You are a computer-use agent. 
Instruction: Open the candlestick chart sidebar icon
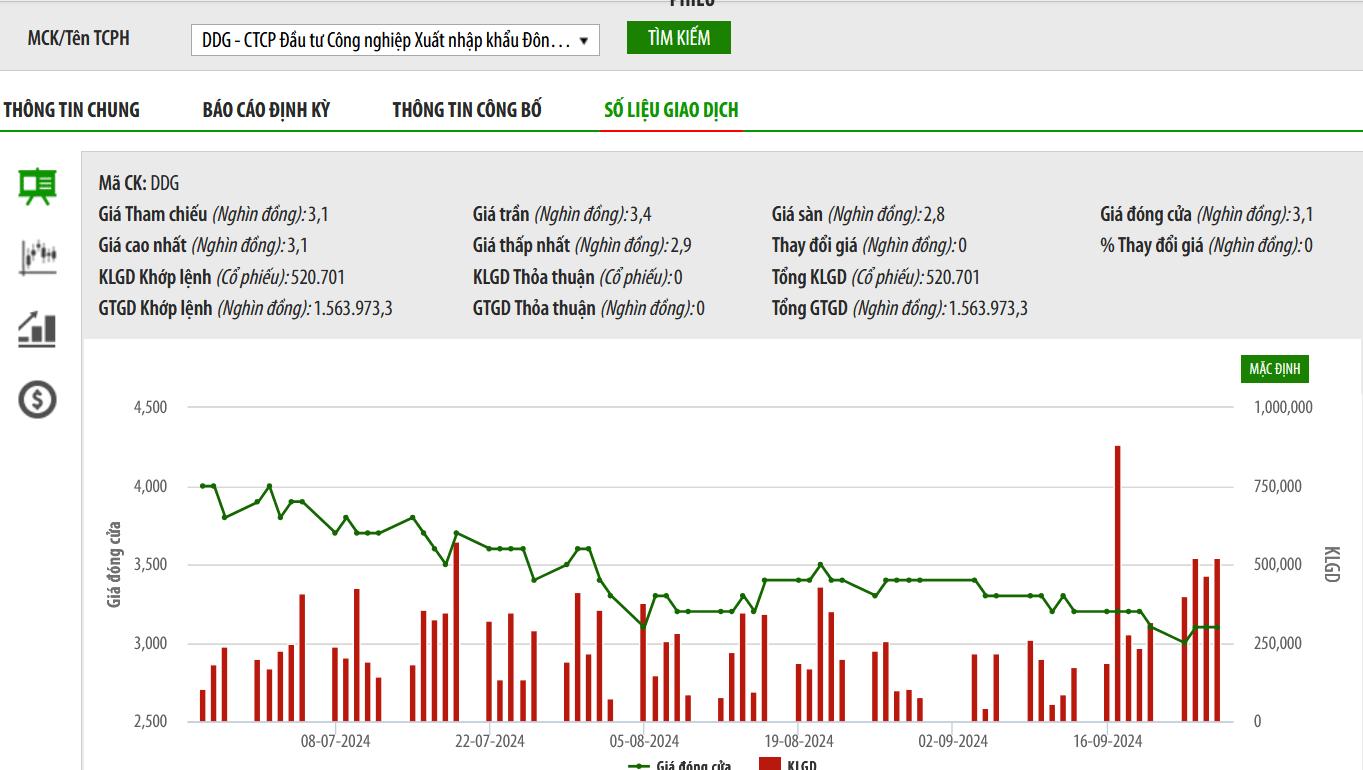(38, 257)
